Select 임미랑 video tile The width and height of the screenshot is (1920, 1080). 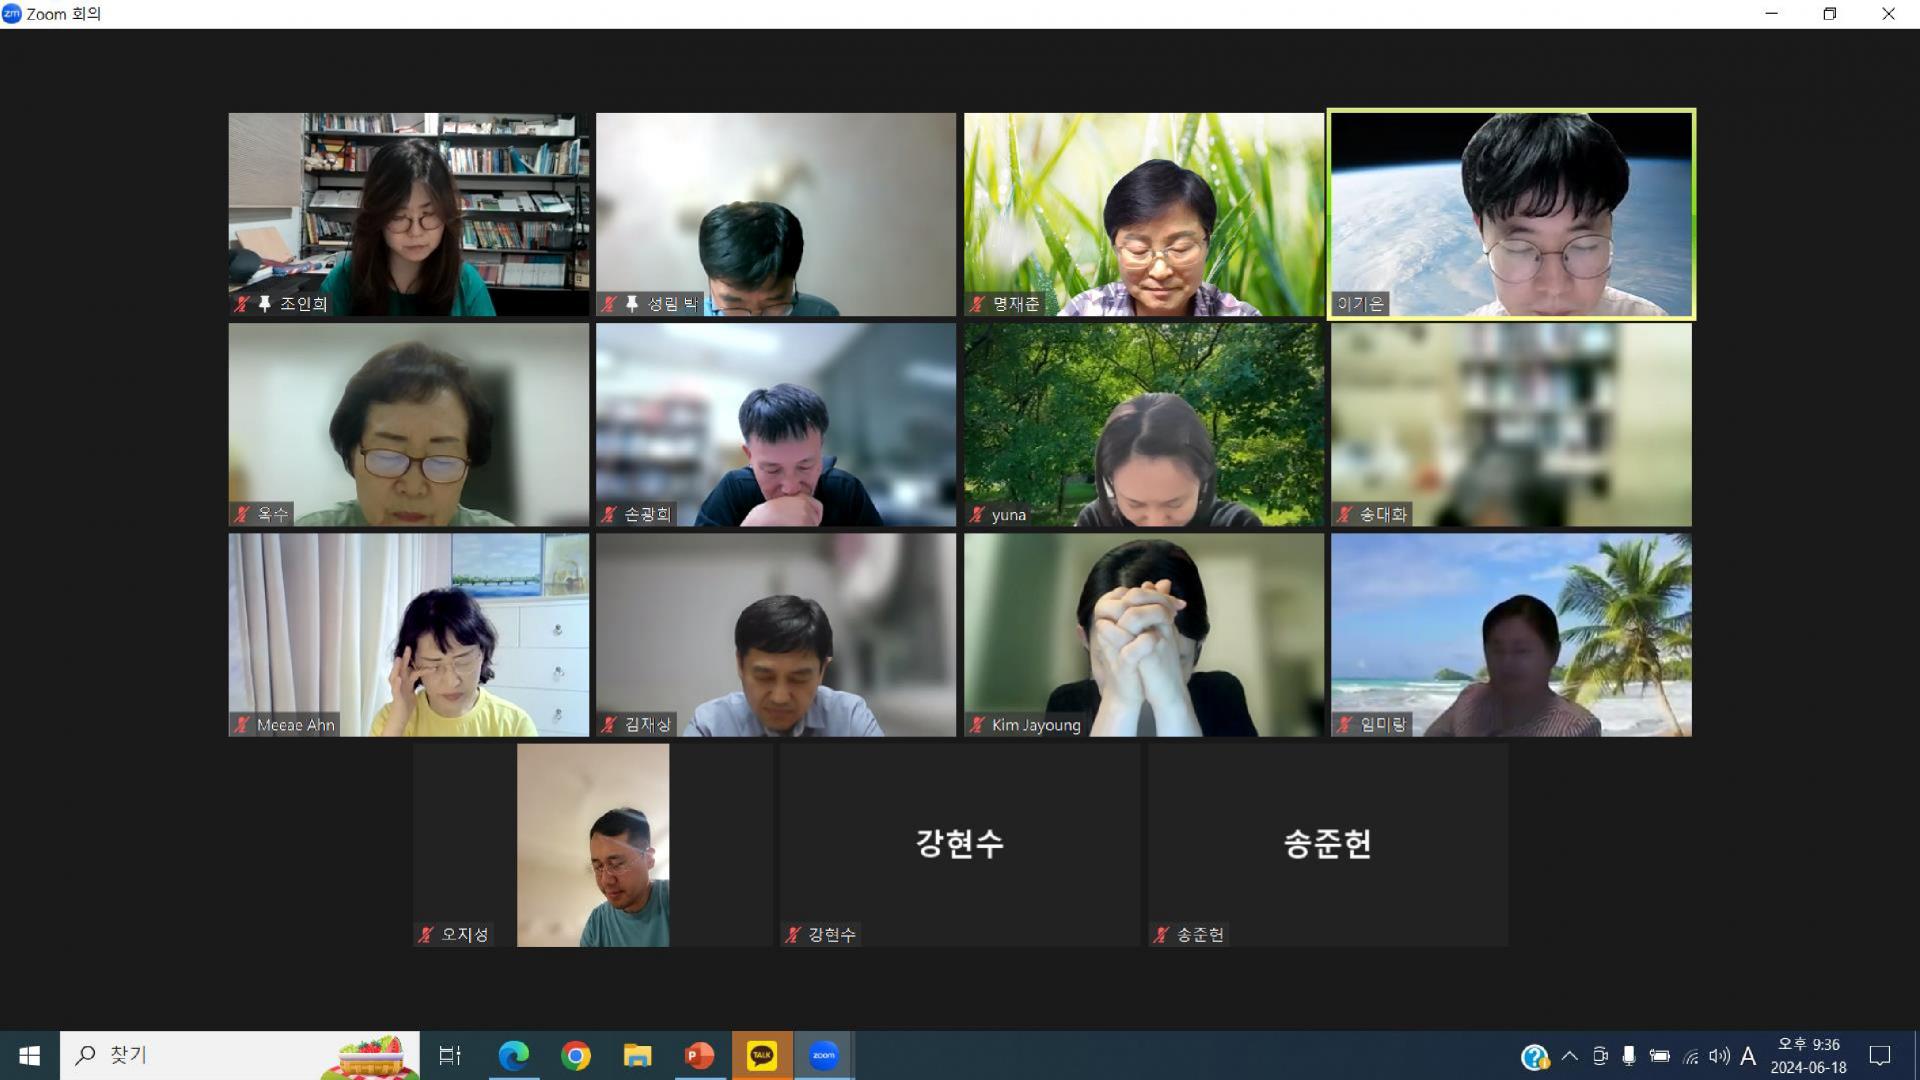pyautogui.click(x=1511, y=635)
